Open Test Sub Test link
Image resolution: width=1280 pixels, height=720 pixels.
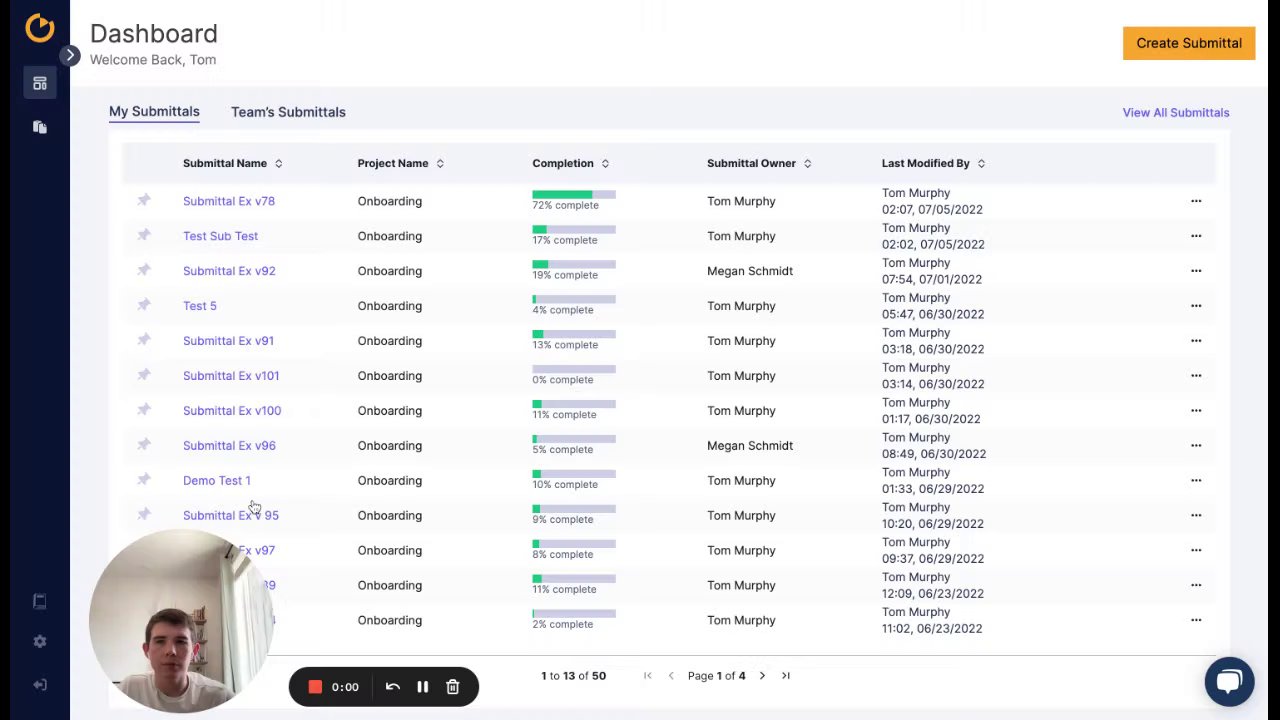[220, 236]
